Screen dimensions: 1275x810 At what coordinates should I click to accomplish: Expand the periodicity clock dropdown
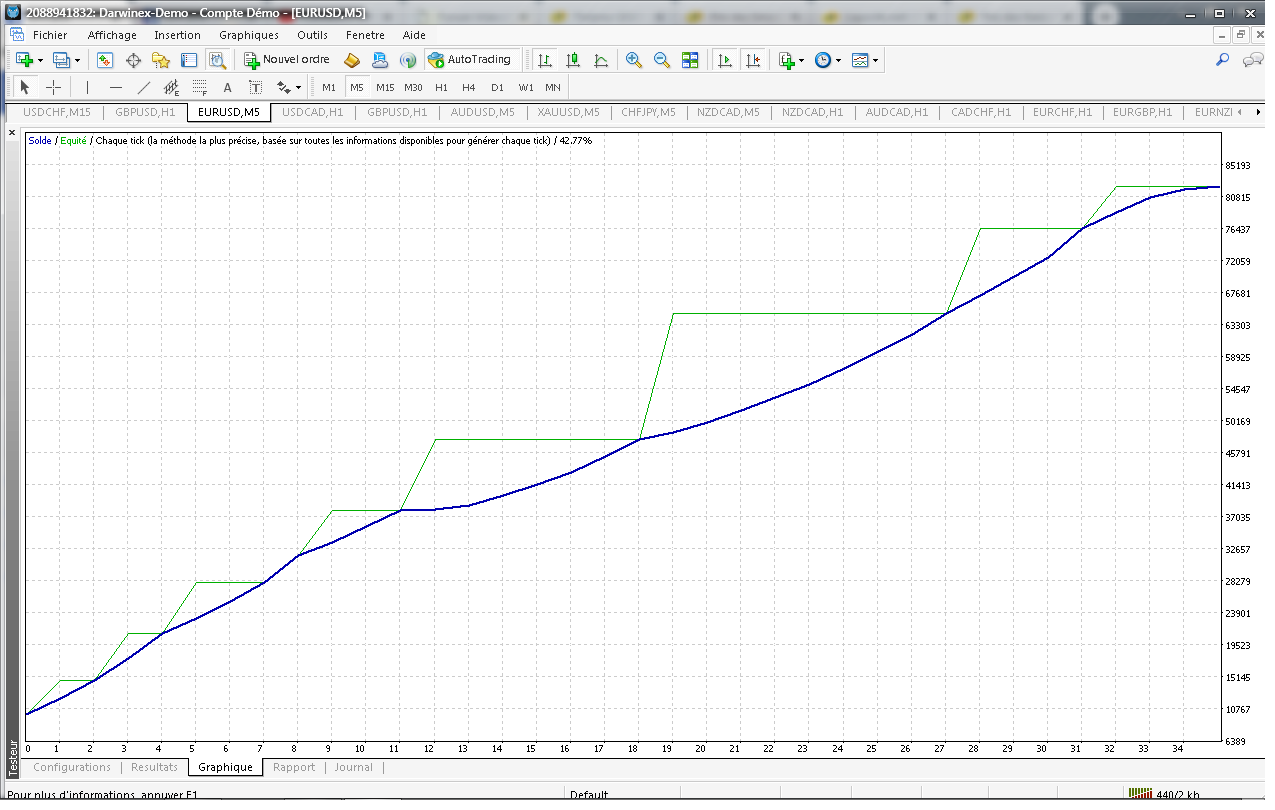coord(838,60)
